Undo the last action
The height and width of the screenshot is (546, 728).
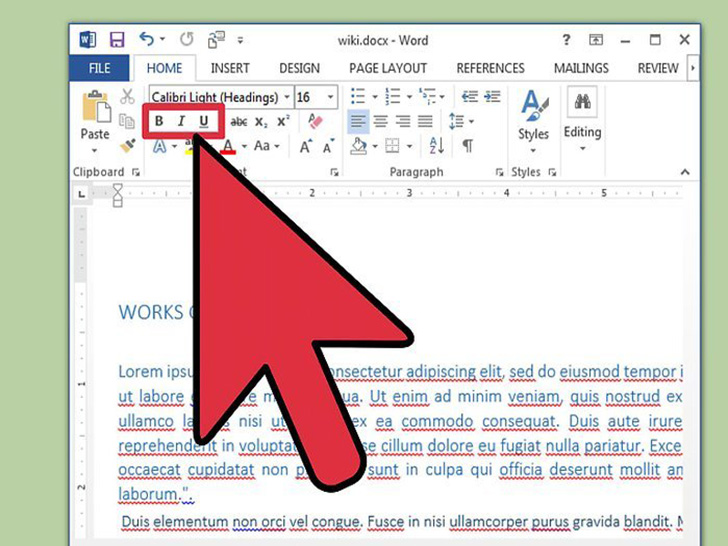(x=146, y=39)
